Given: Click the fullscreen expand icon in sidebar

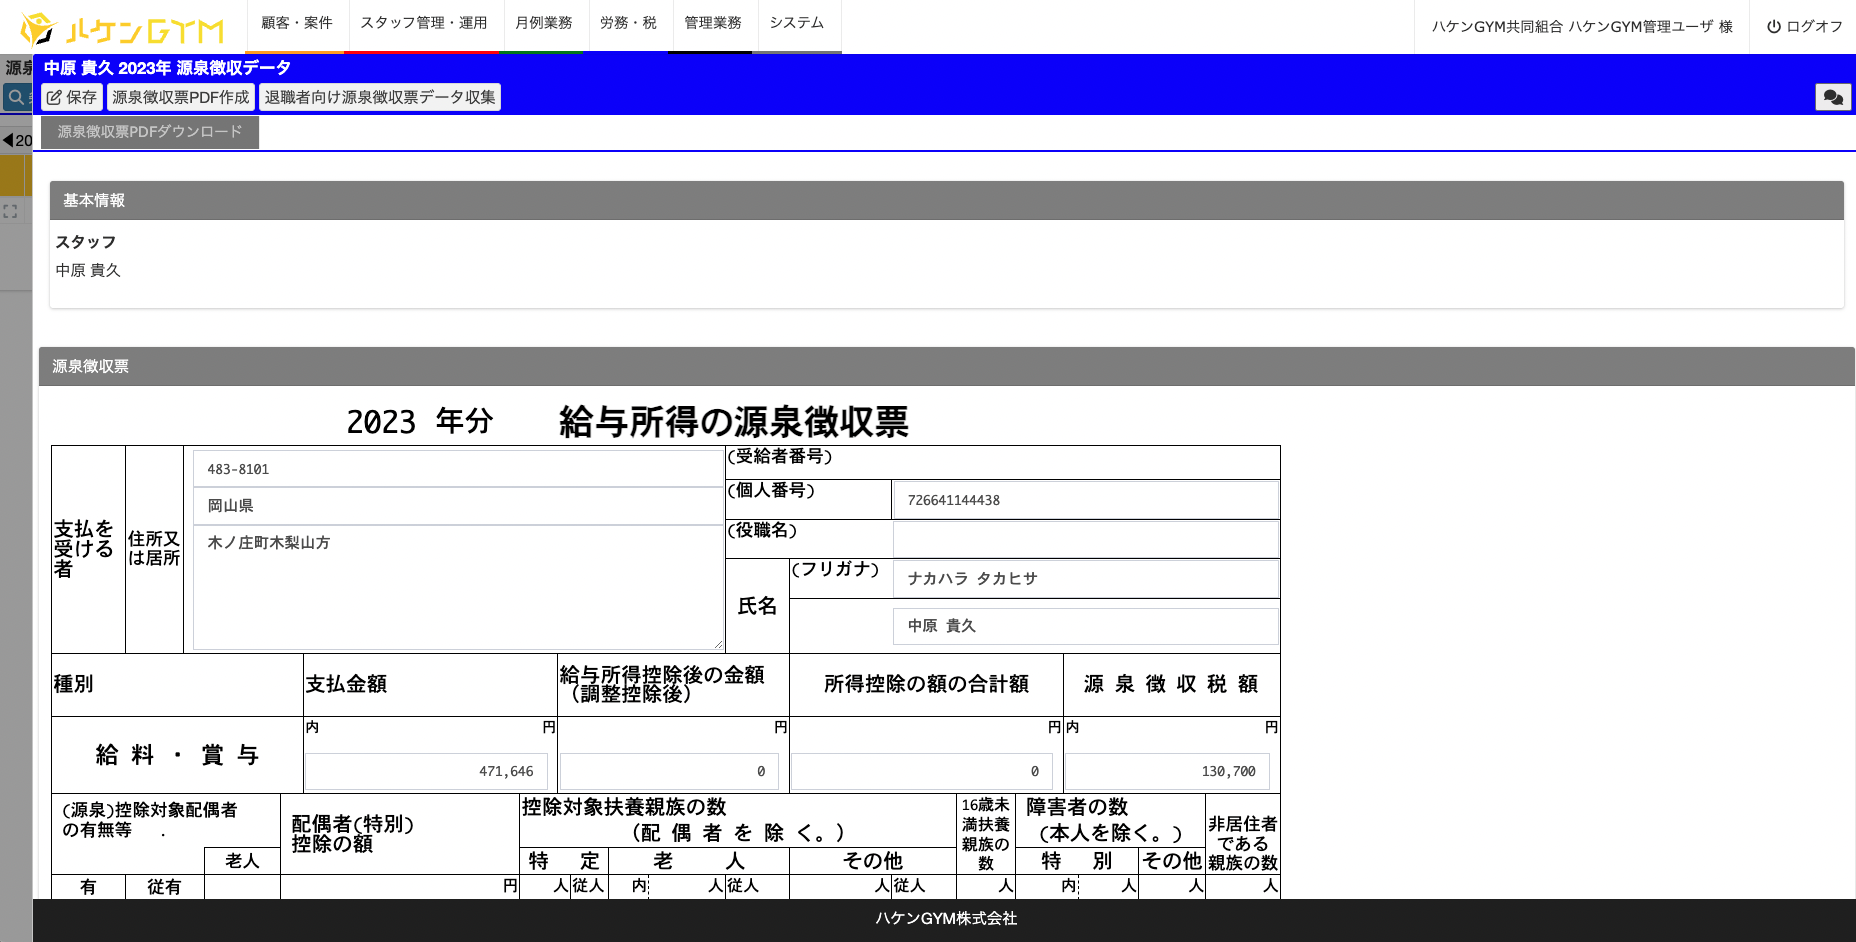Looking at the screenshot, I should point(10,212).
